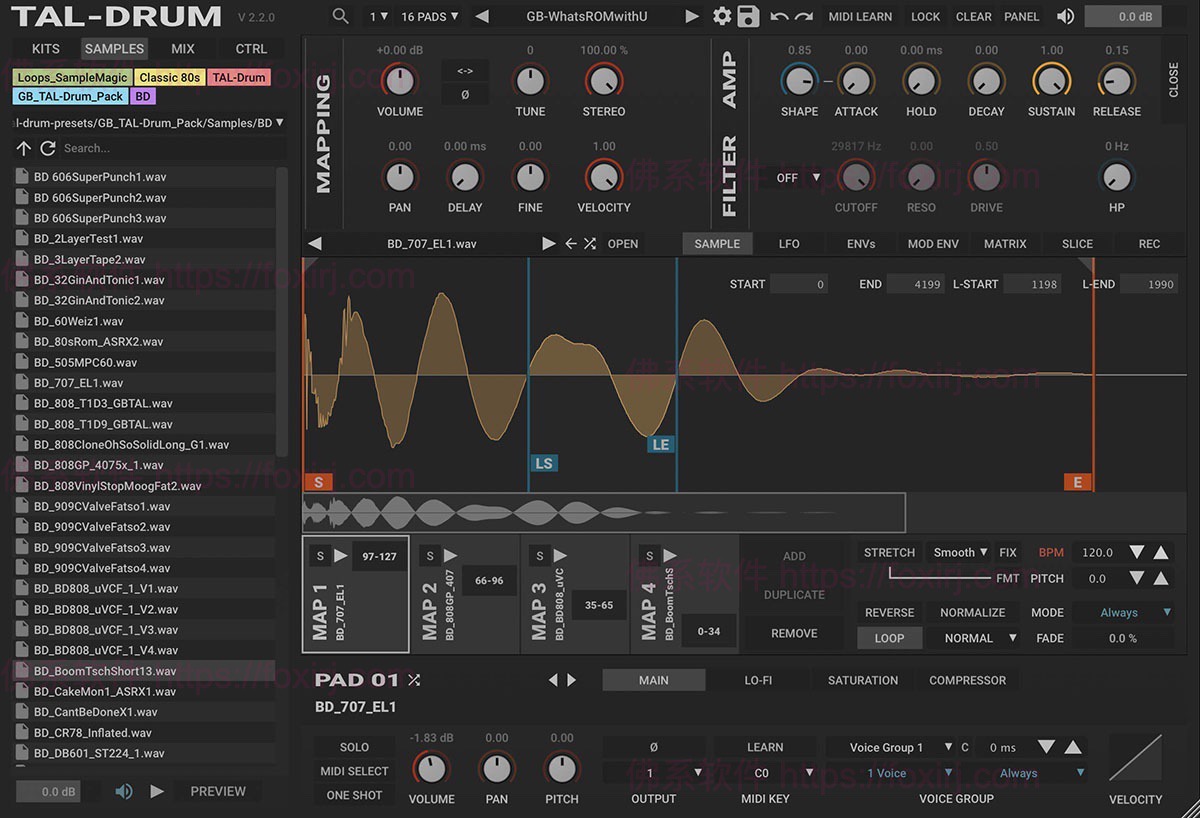The height and width of the screenshot is (818, 1200).
Task: Click the search magnifier icon in the top toolbar
Action: (x=340, y=16)
